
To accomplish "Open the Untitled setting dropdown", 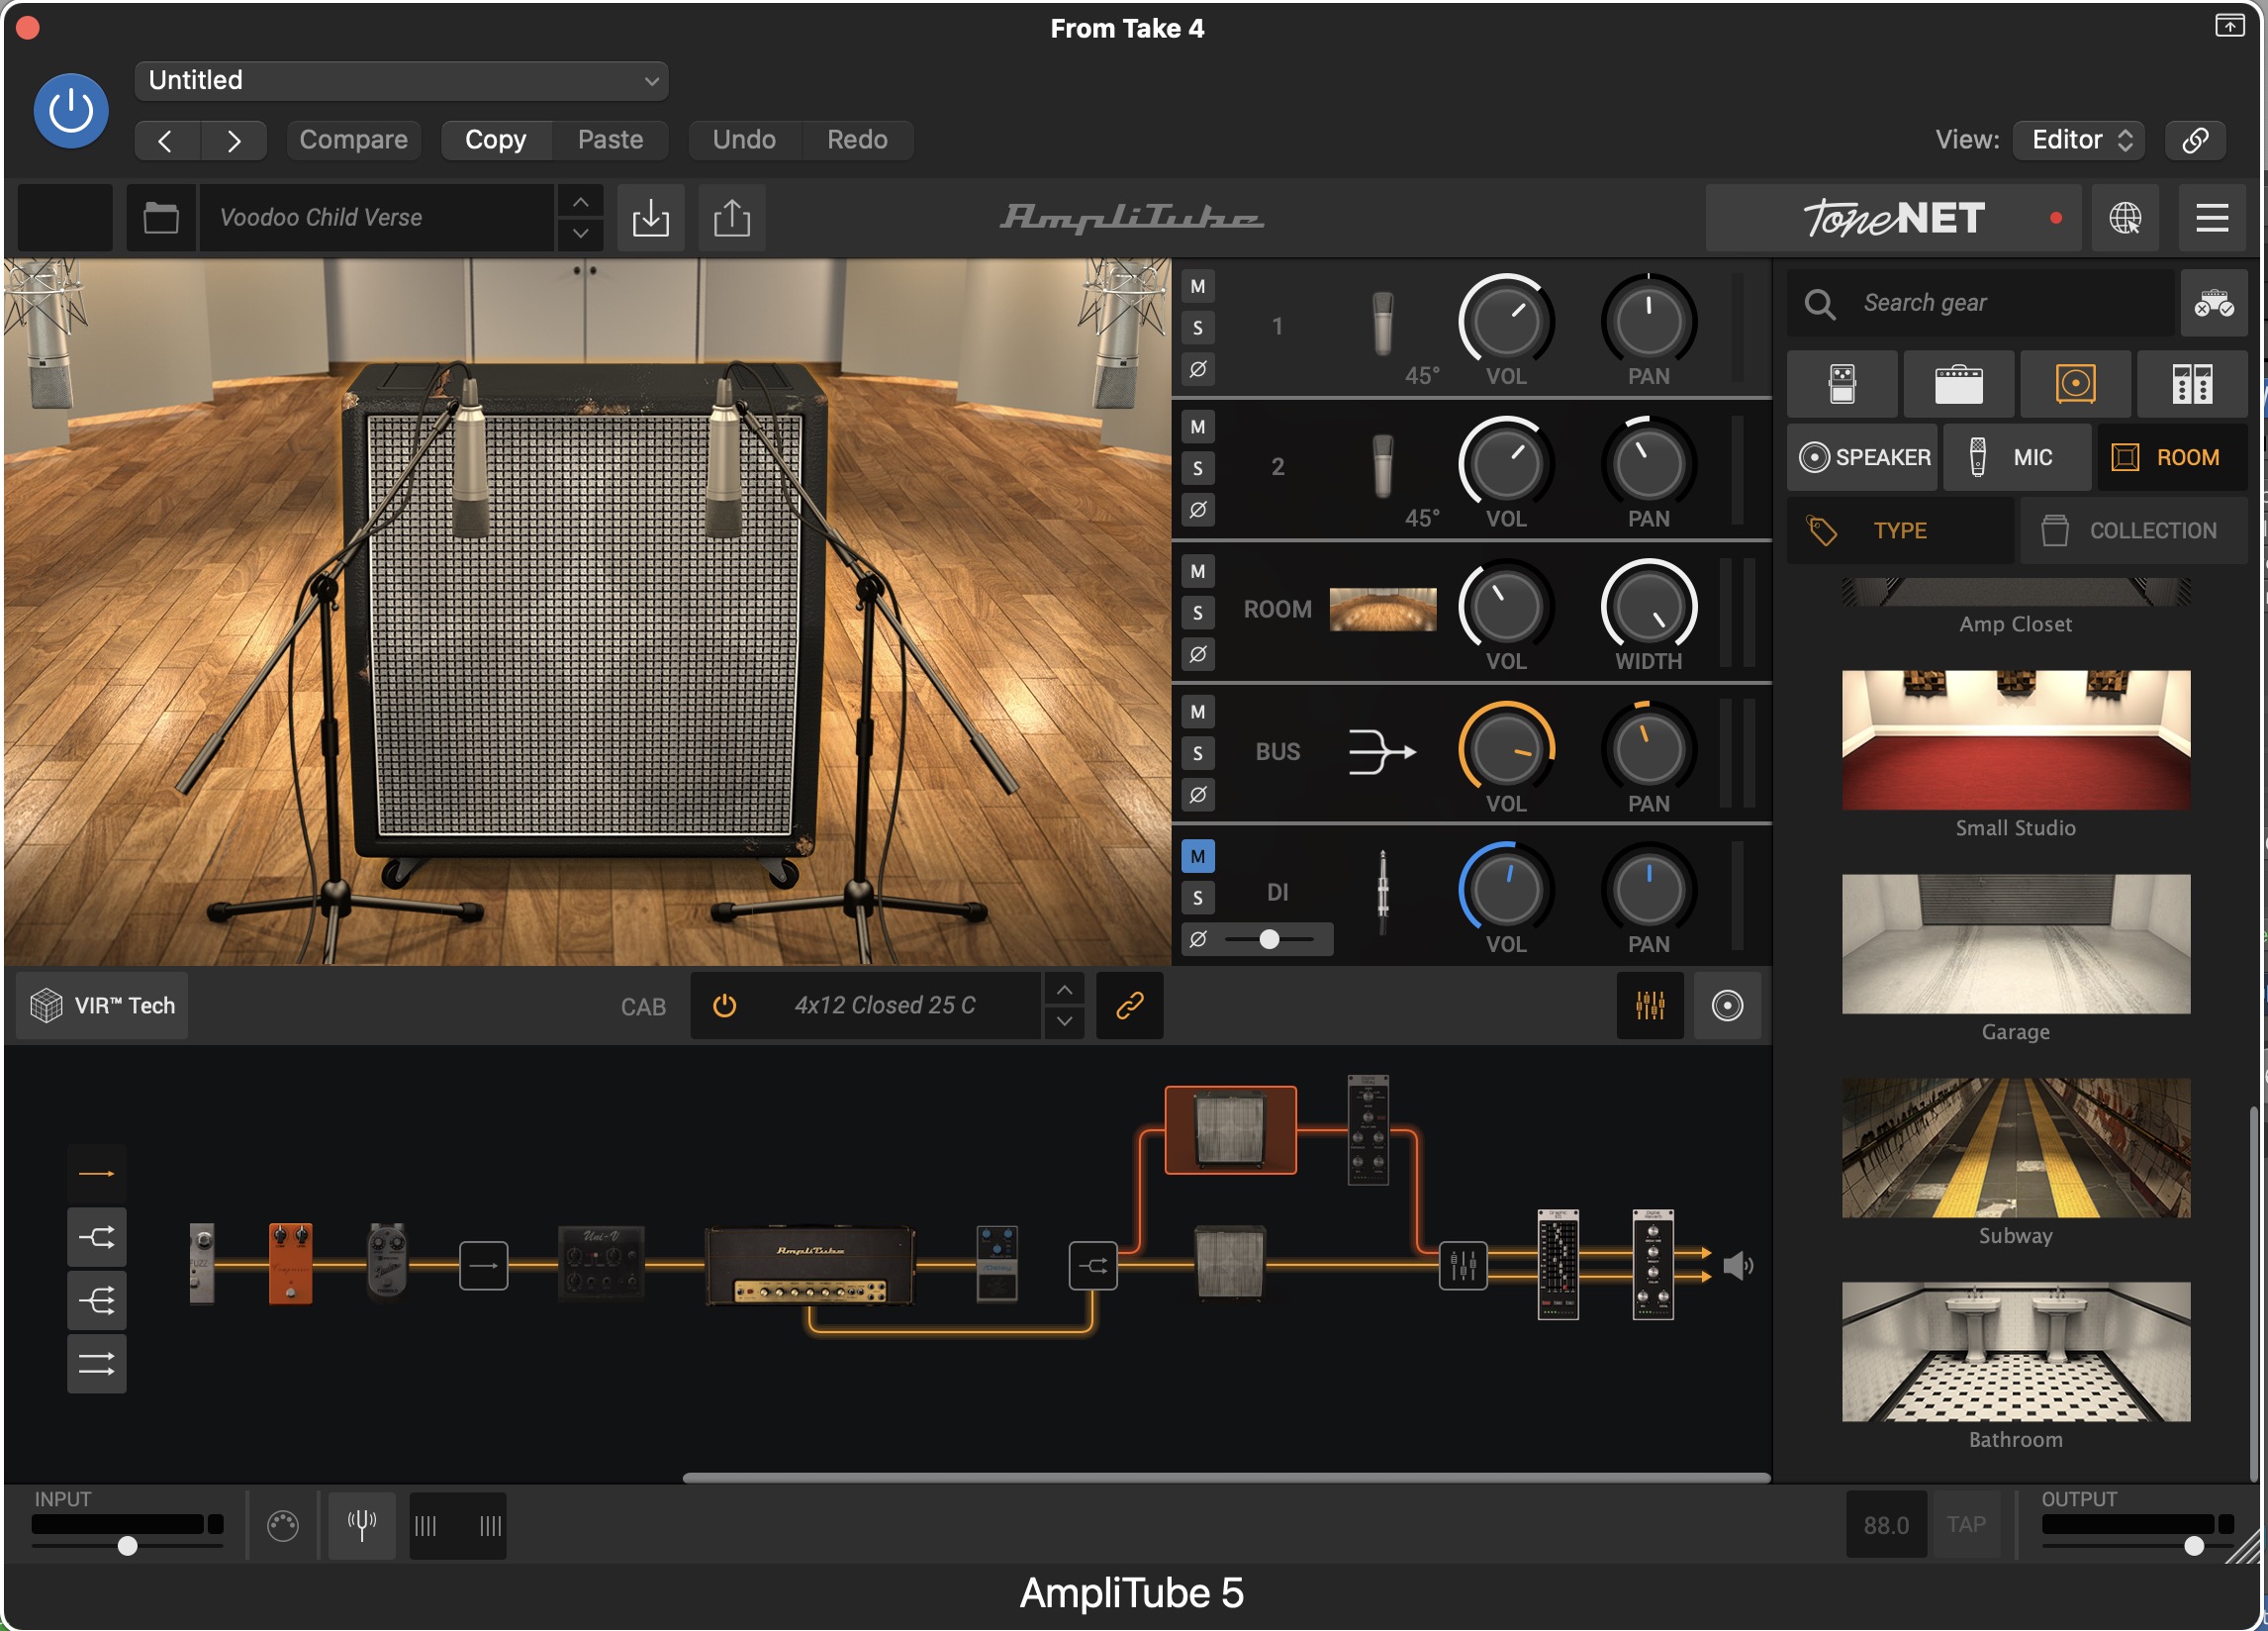I will [x=402, y=81].
